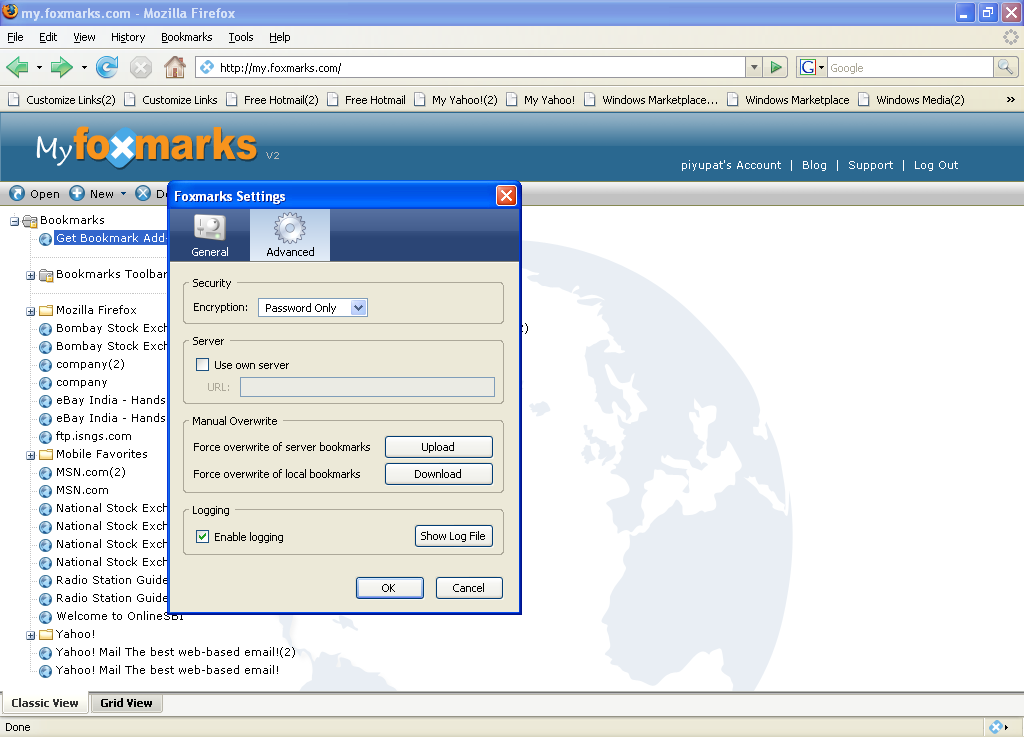Click the Bookmarks Toolbar folder icon
Screen dimensions: 1024x737
point(46,275)
